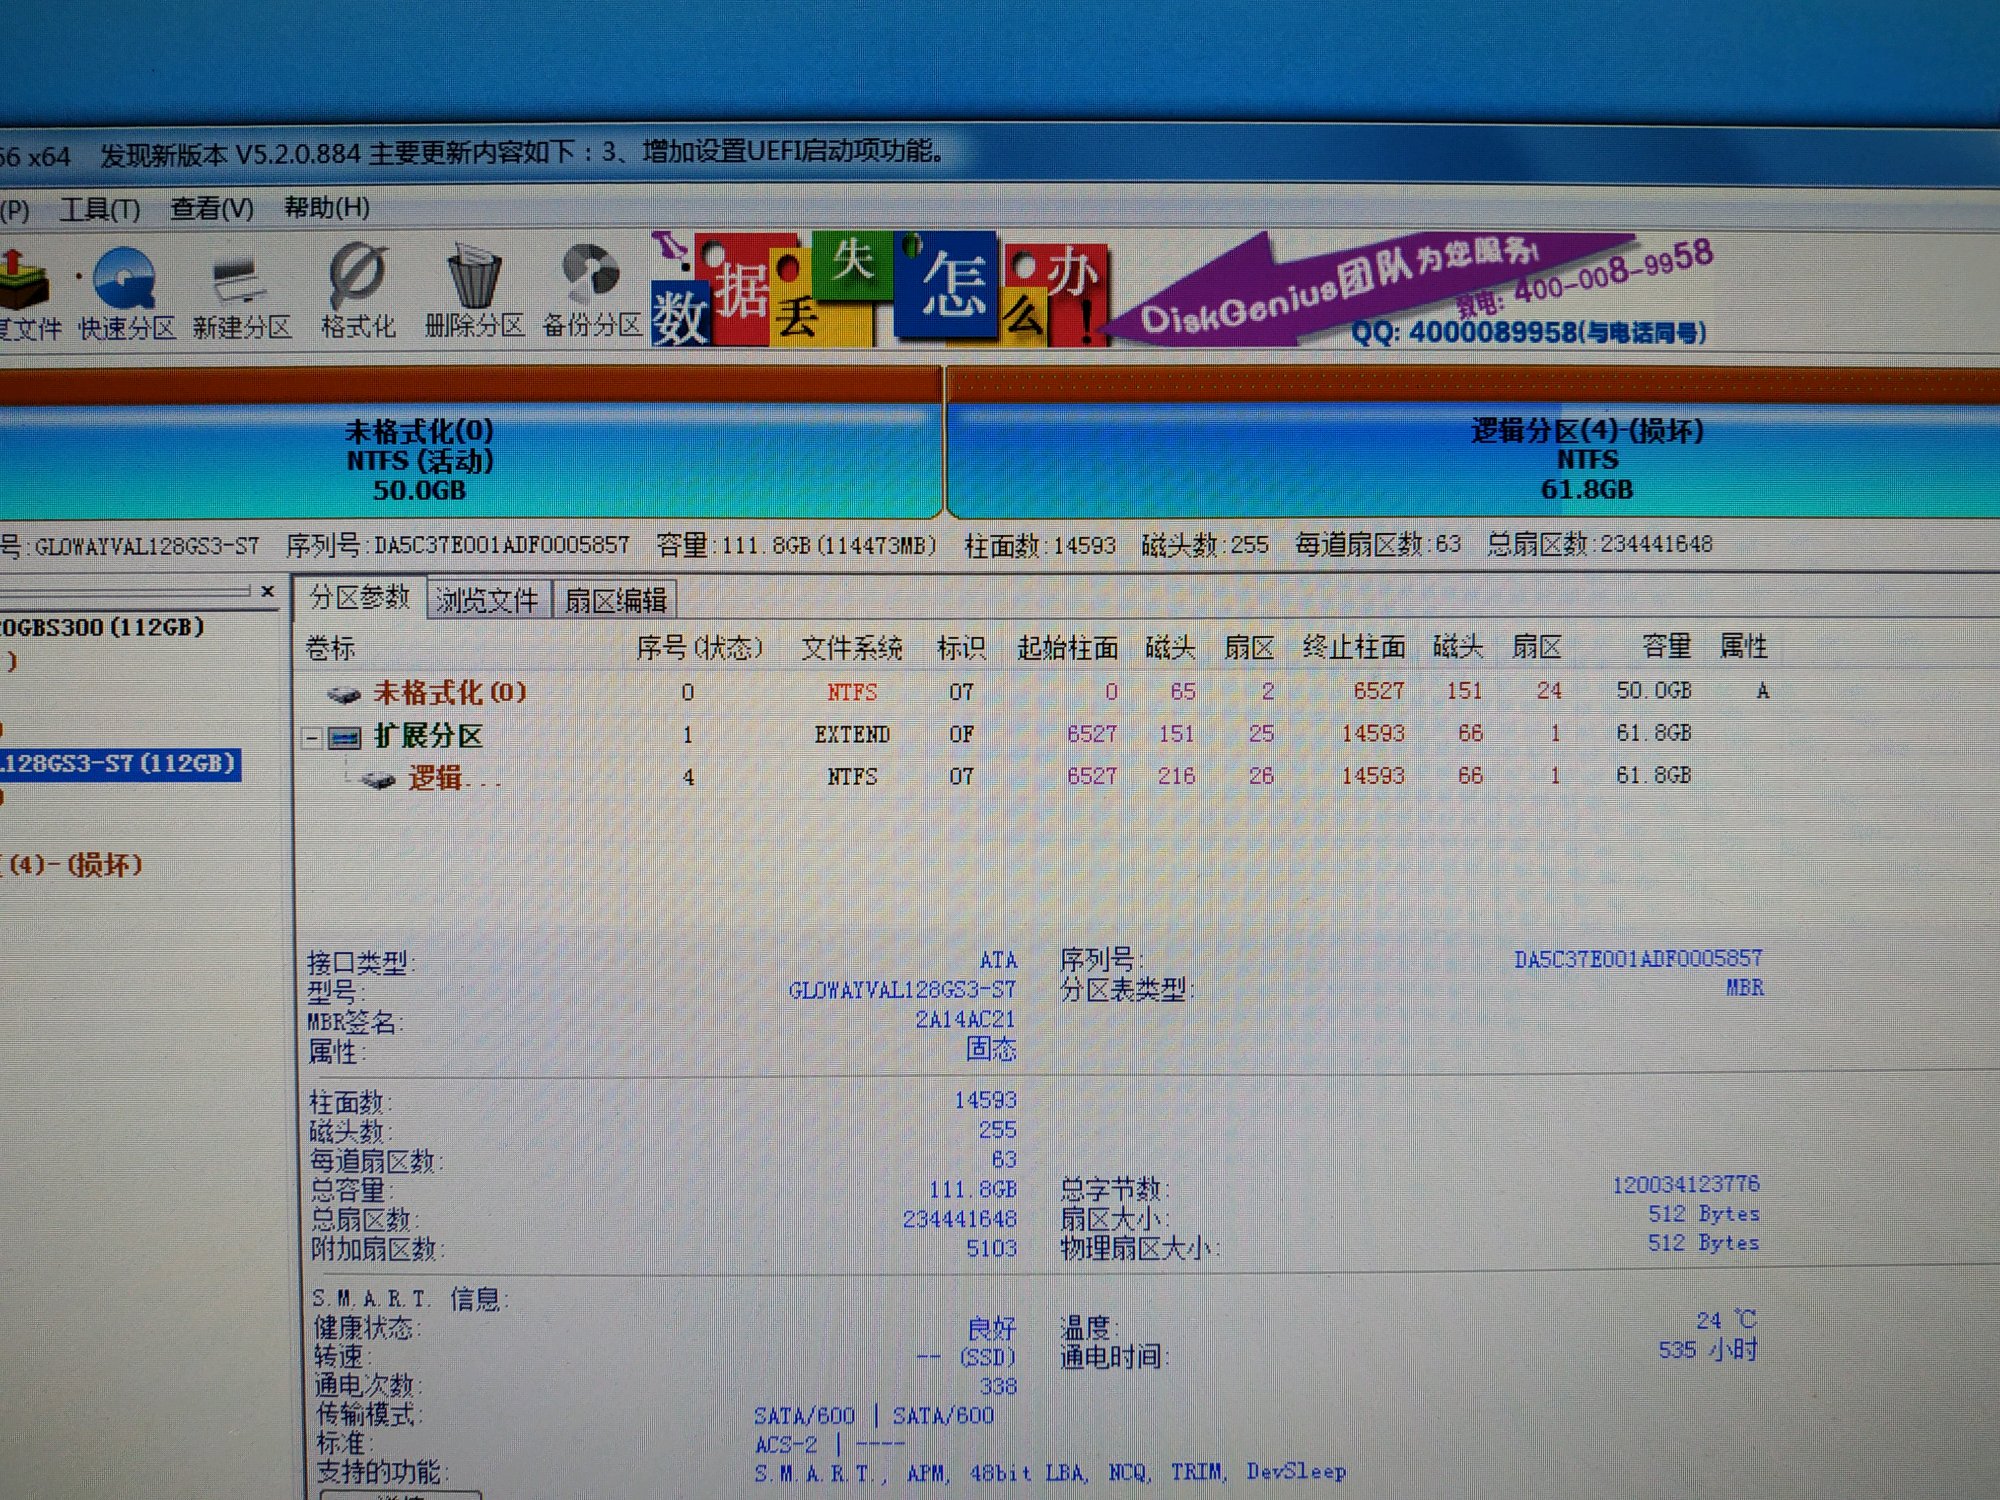Collapse the 扩展分区 tree node
This screenshot has height=1500, width=2000.
pyautogui.click(x=312, y=738)
